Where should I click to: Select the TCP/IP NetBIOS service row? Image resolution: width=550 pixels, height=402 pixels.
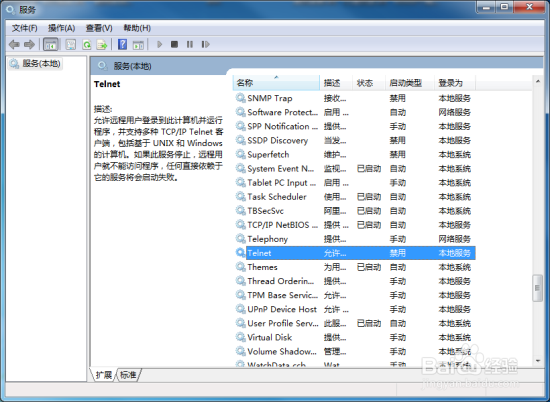[354, 225]
